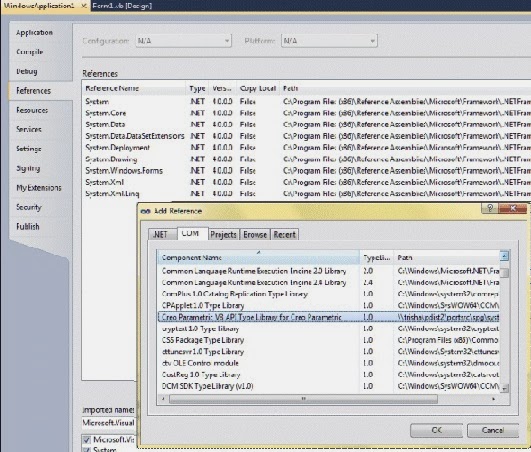Sort by Component Name column header
Viewport: 531px width, 452px height.
click(x=259, y=258)
